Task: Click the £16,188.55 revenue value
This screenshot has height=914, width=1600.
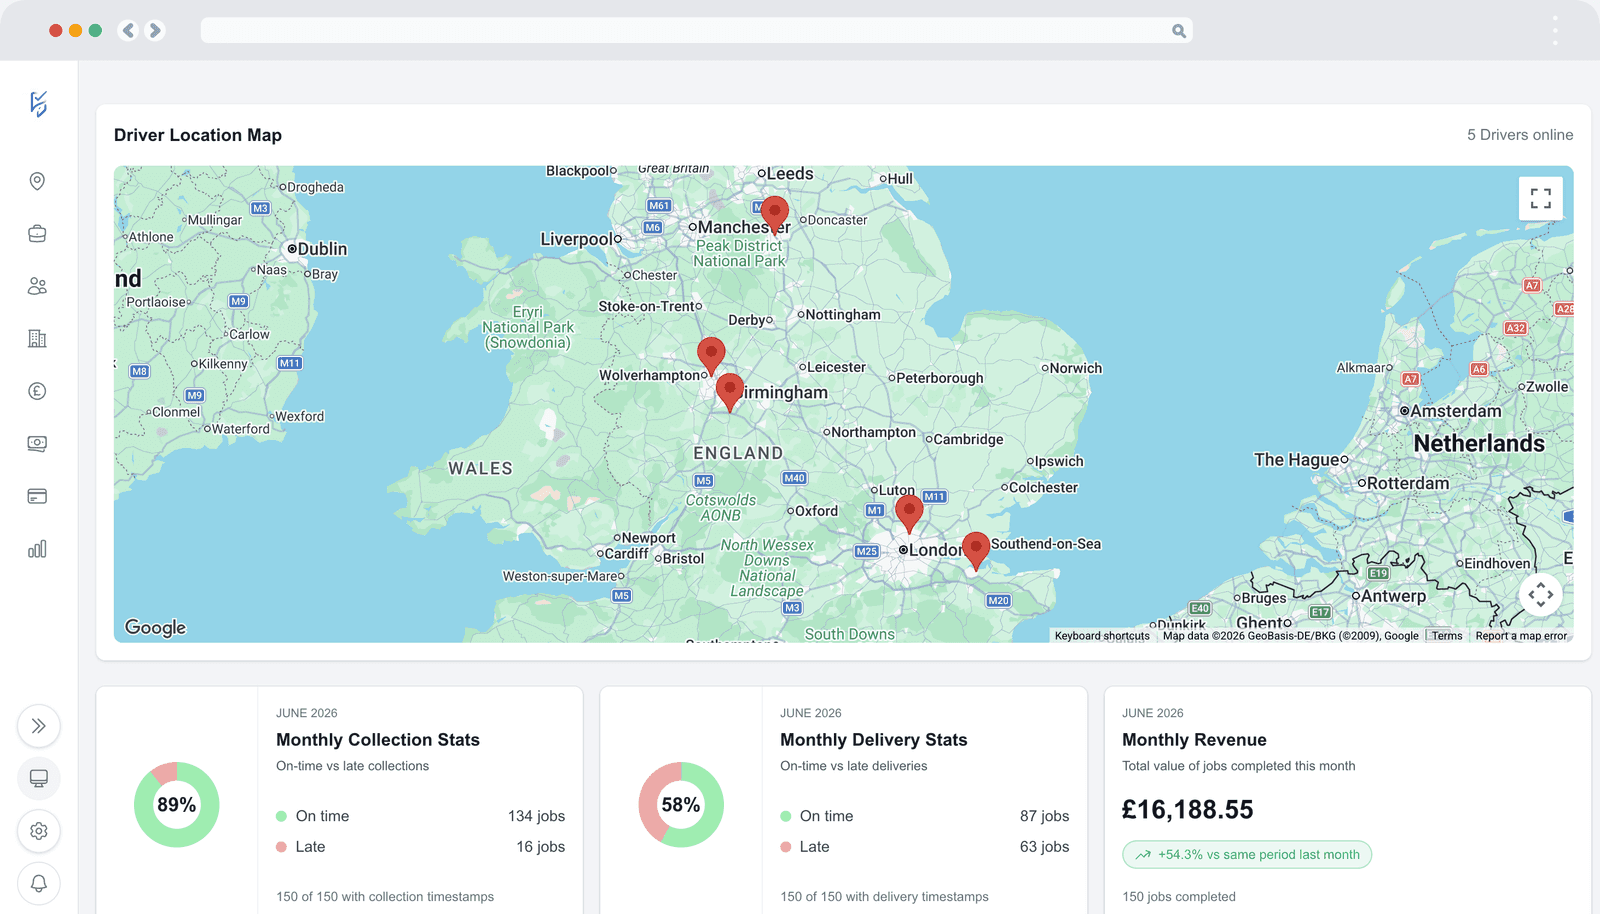Action: click(x=1188, y=810)
